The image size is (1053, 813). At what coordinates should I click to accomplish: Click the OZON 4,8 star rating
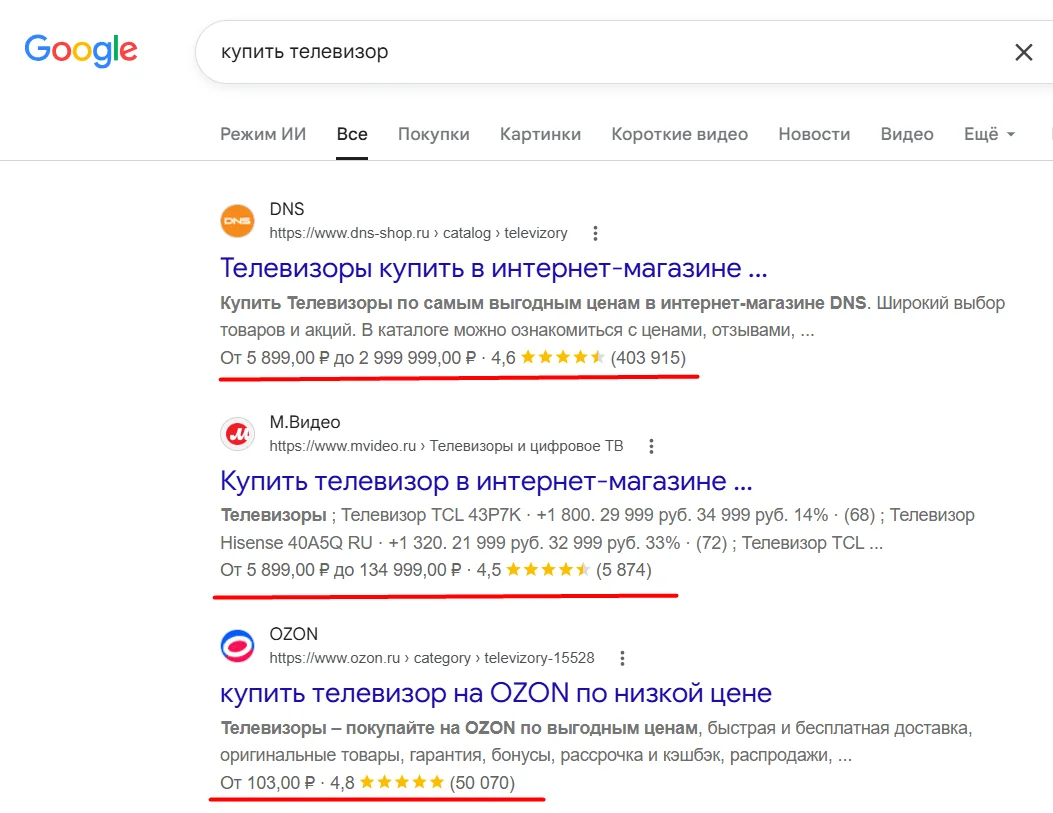pyautogui.click(x=387, y=783)
